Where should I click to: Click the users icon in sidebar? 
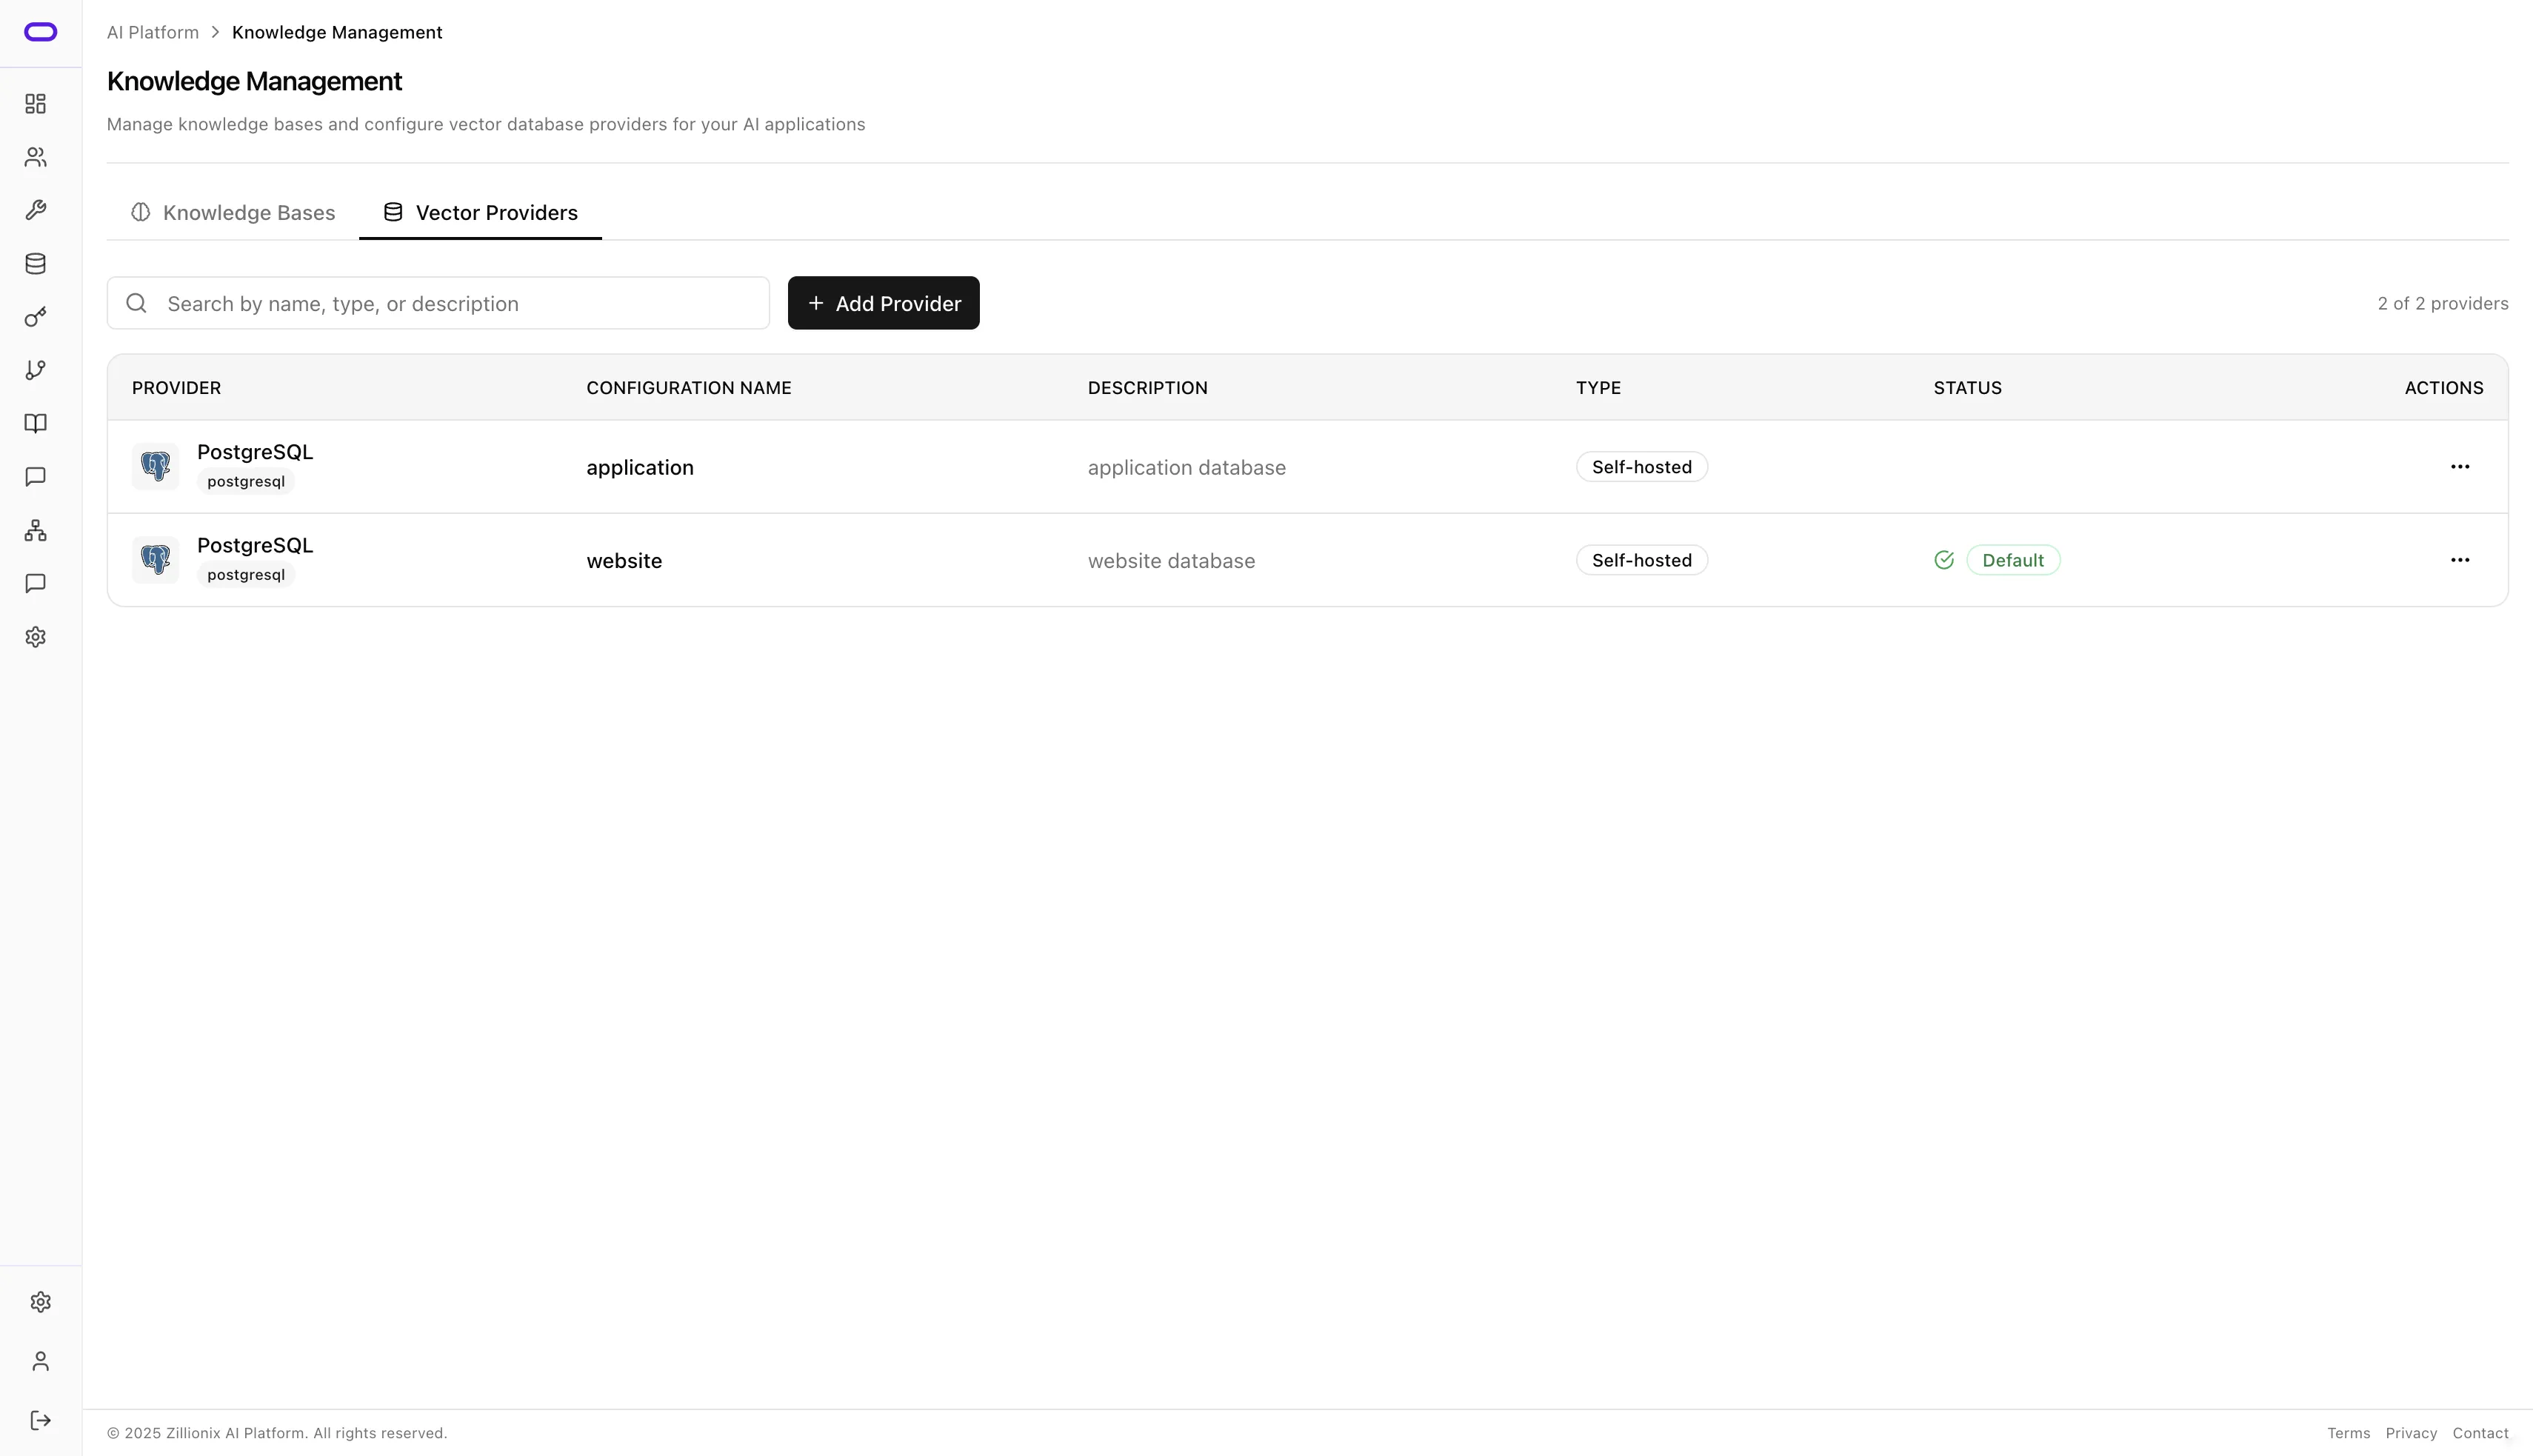coord(36,157)
